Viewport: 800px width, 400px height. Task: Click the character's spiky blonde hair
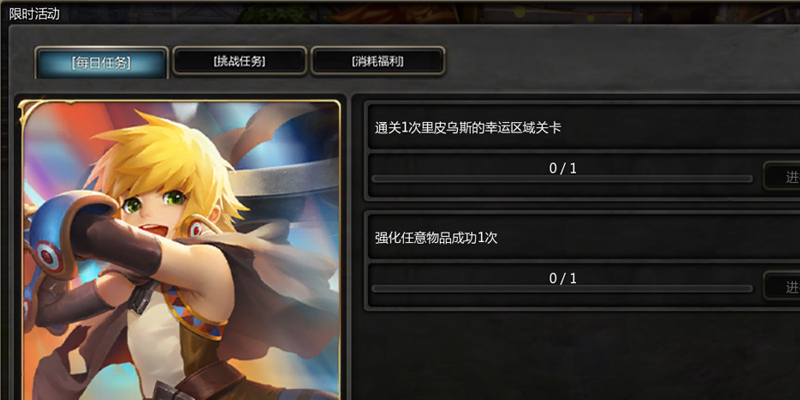point(168,153)
